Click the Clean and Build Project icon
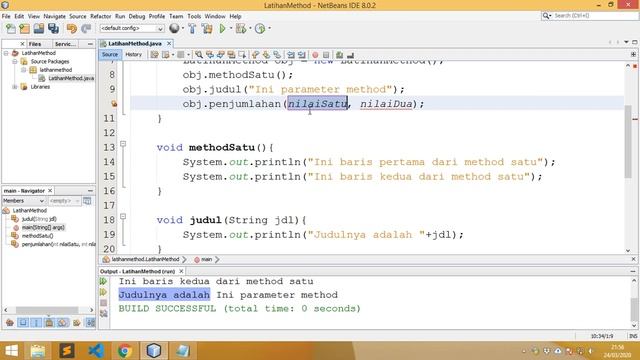This screenshot has height=360, width=640. (x=207, y=29)
